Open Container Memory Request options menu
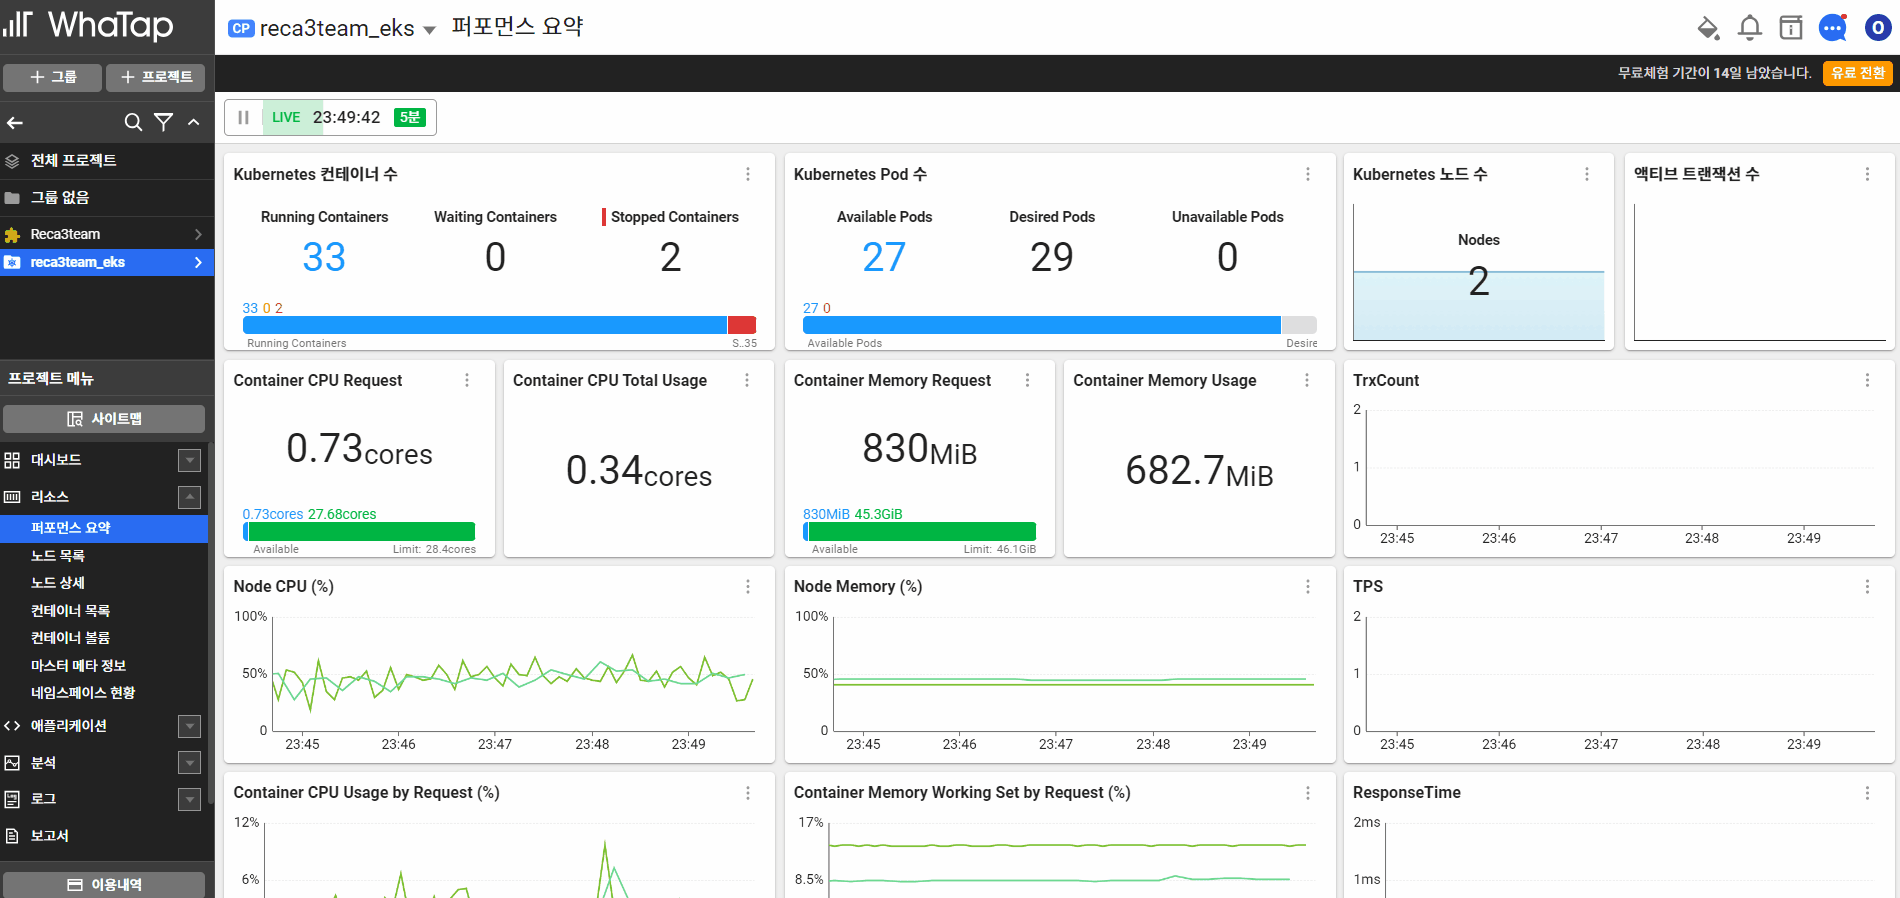The height and width of the screenshot is (898, 1900). (1027, 380)
